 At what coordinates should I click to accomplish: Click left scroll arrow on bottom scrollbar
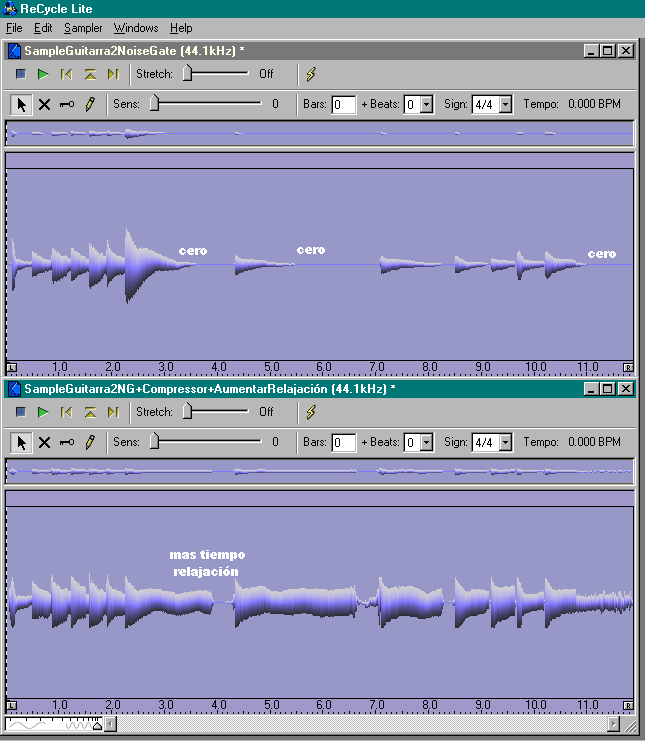click(110, 724)
